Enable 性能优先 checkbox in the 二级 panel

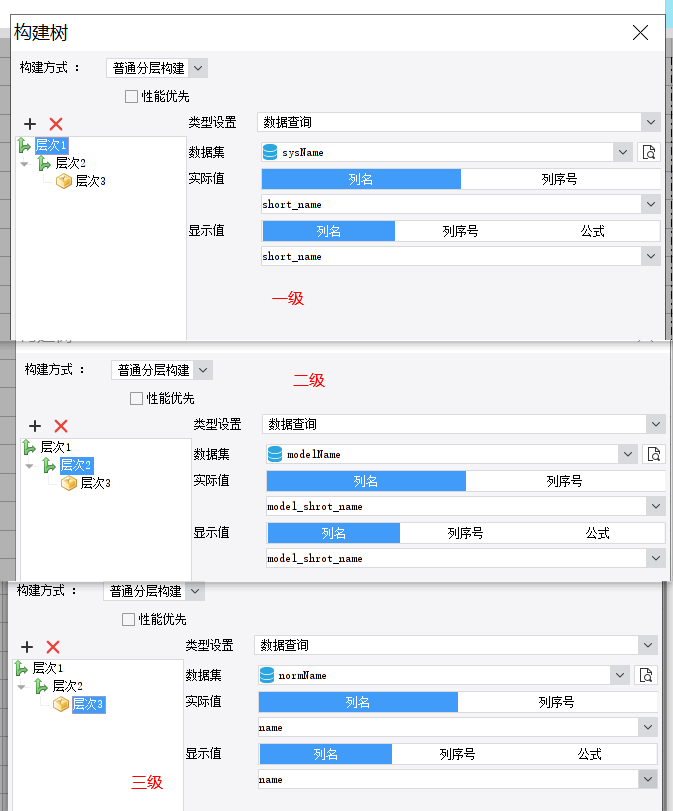click(136, 398)
